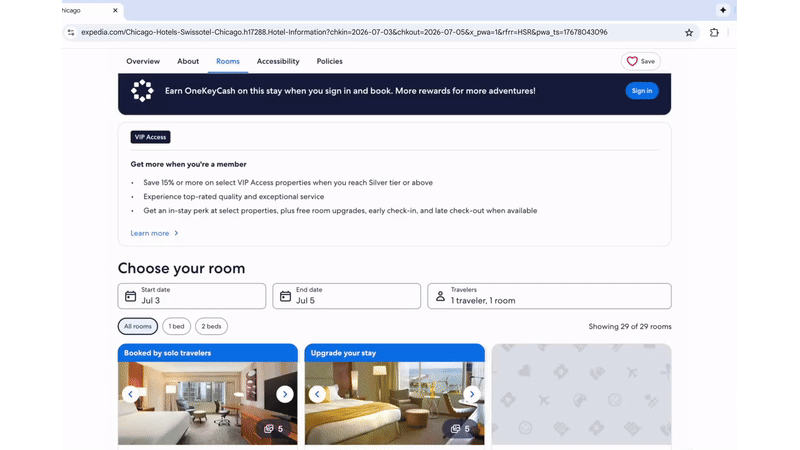Open the Start date Jul 3 field
This screenshot has width=800, height=450.
(192, 296)
